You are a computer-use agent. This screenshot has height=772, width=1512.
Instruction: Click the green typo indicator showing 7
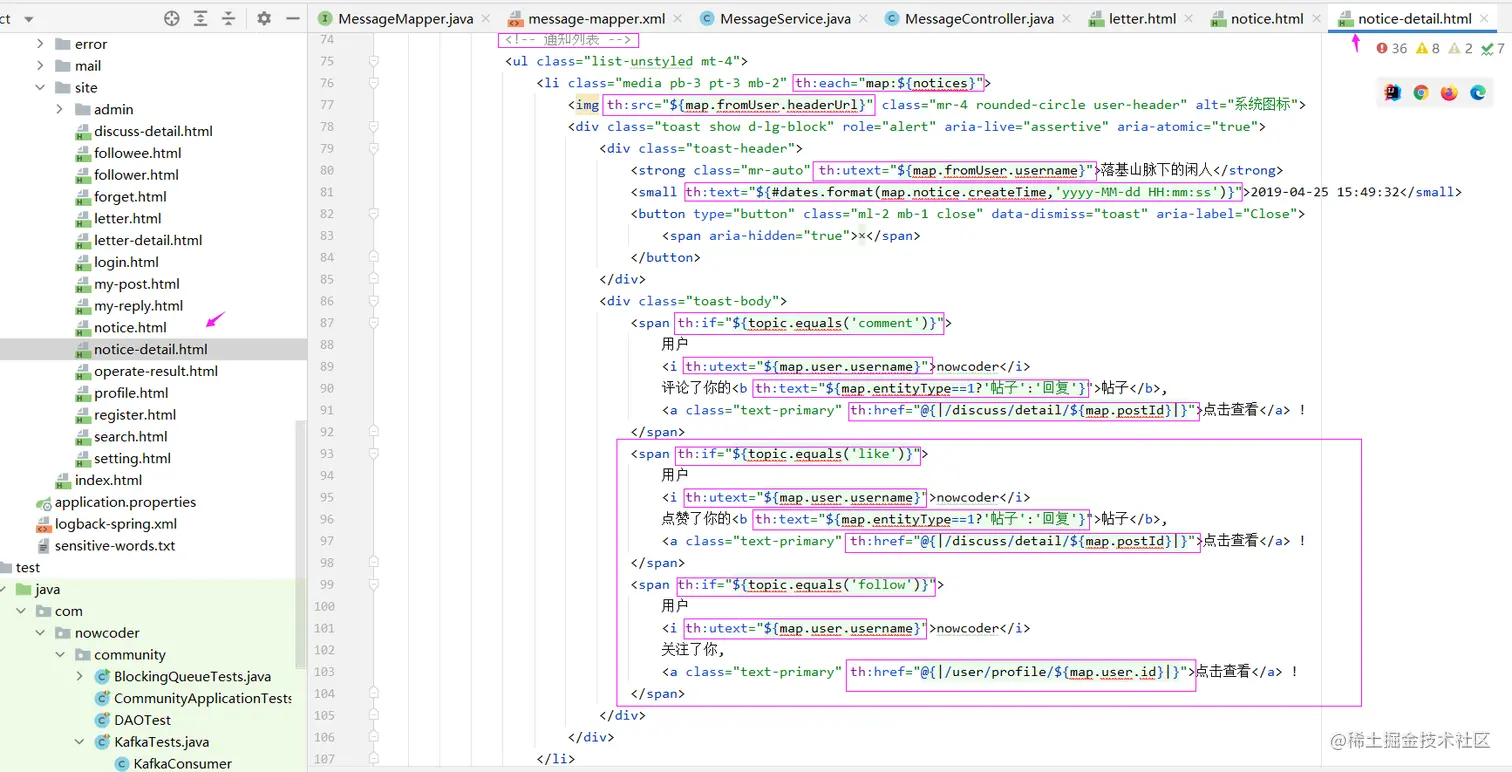pyautogui.click(x=1493, y=48)
